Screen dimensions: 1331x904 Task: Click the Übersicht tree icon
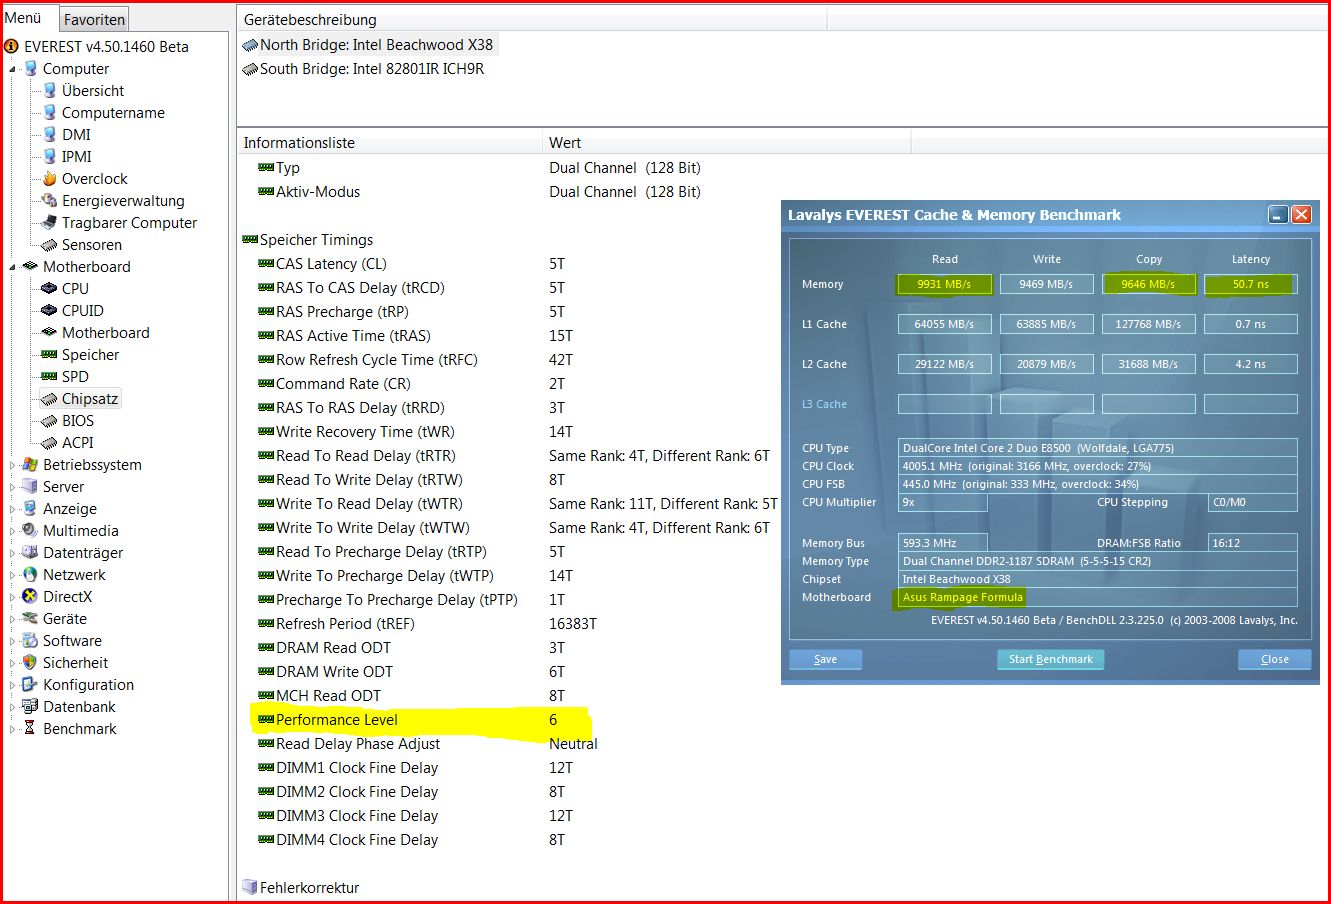49,90
